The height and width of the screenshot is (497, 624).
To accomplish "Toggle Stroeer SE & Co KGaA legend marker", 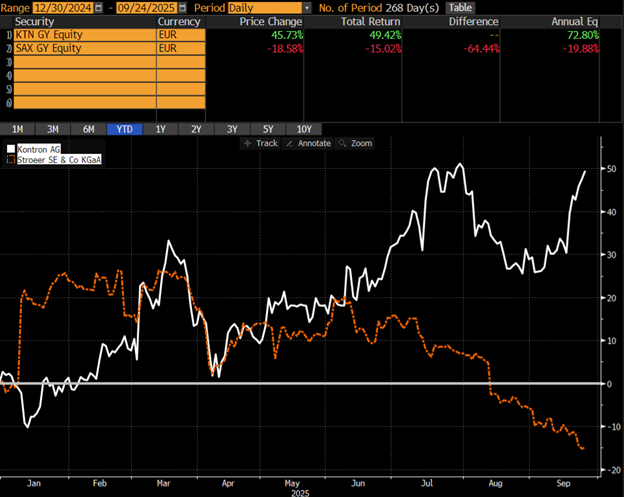I will (11, 158).
